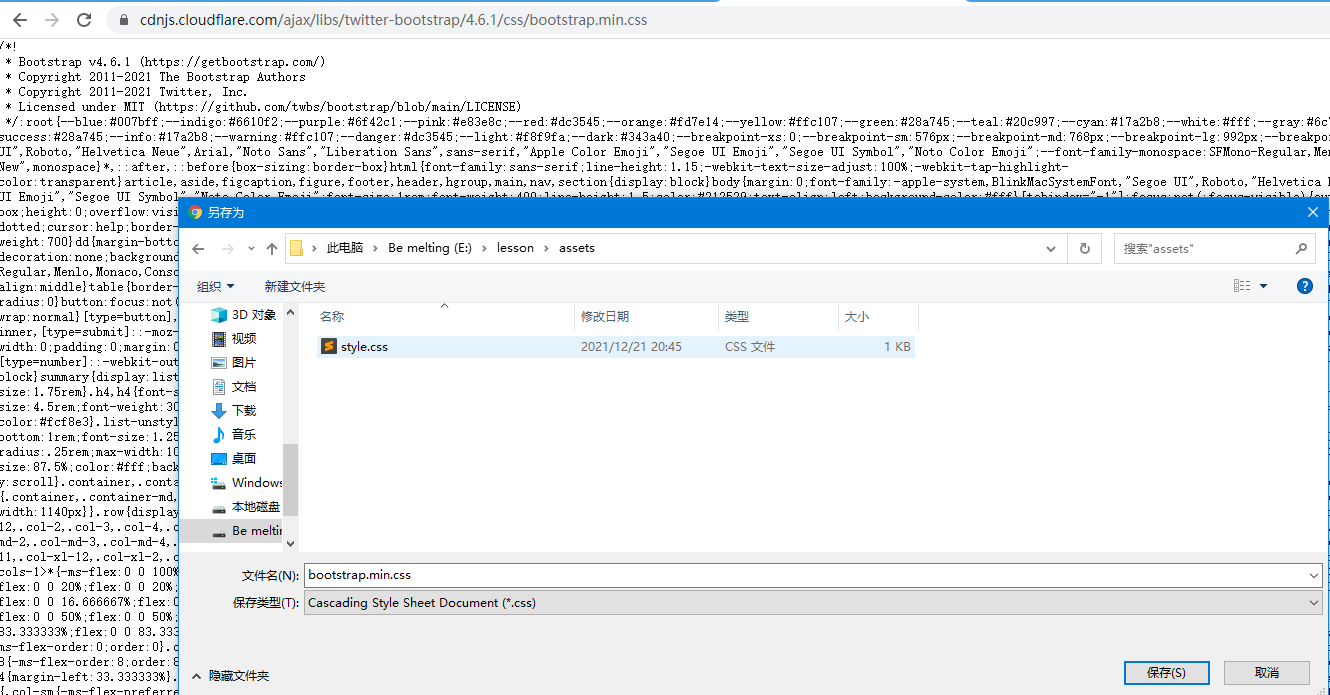Viewport: 1330px width, 695px height.
Task: Select Be melting drive in navigation pane
Action: [x=245, y=530]
